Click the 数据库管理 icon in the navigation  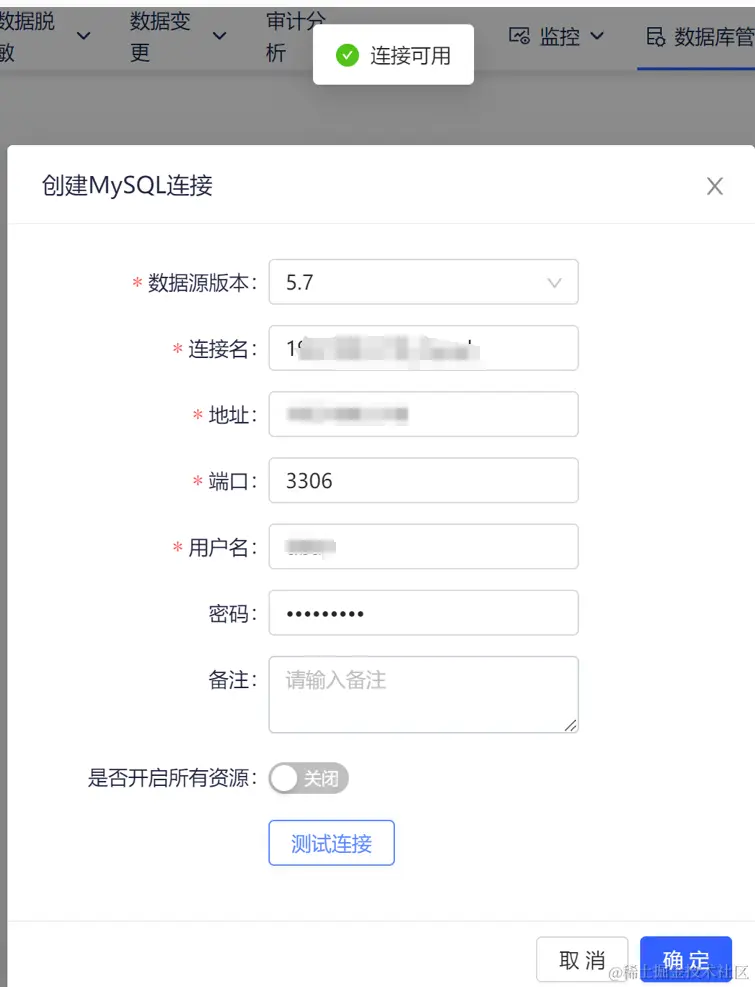click(x=655, y=37)
